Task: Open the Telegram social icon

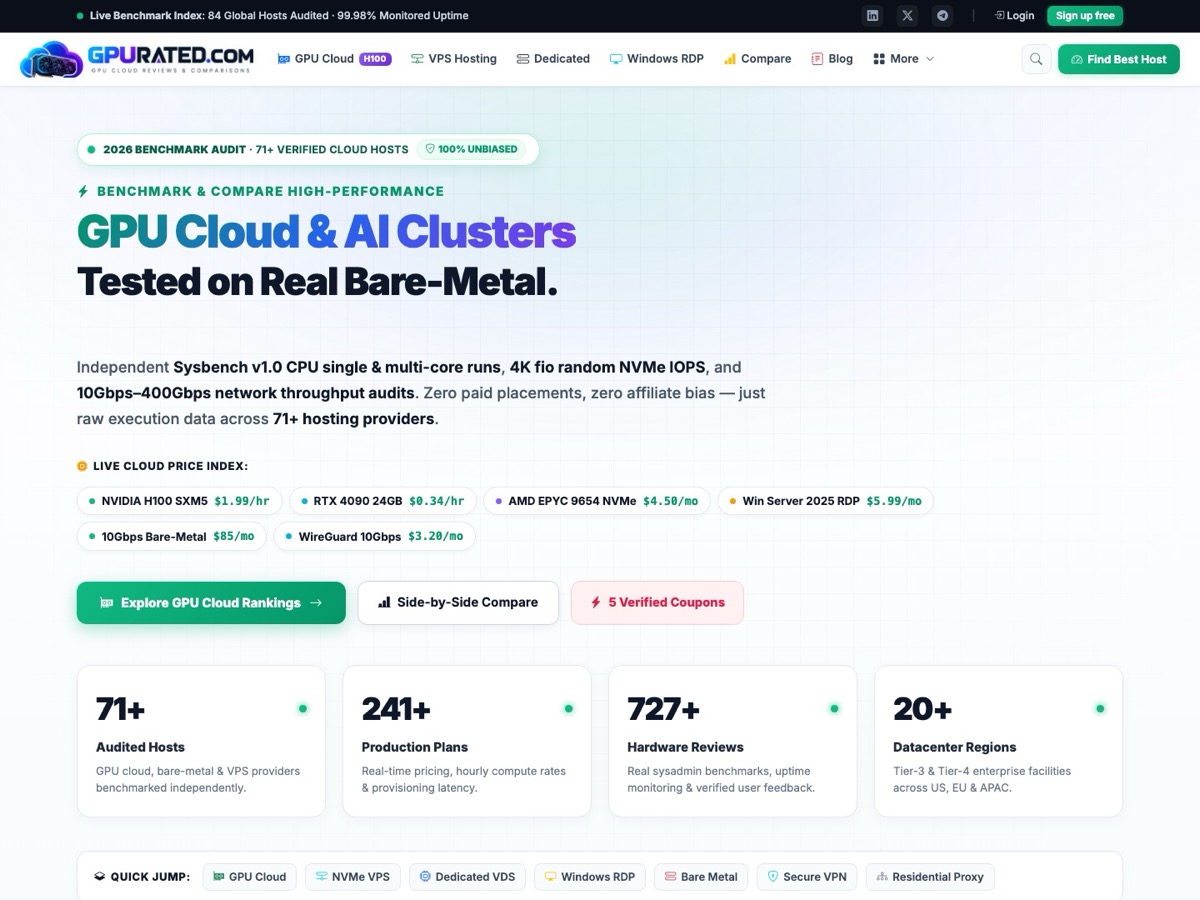Action: pyautogui.click(x=942, y=16)
